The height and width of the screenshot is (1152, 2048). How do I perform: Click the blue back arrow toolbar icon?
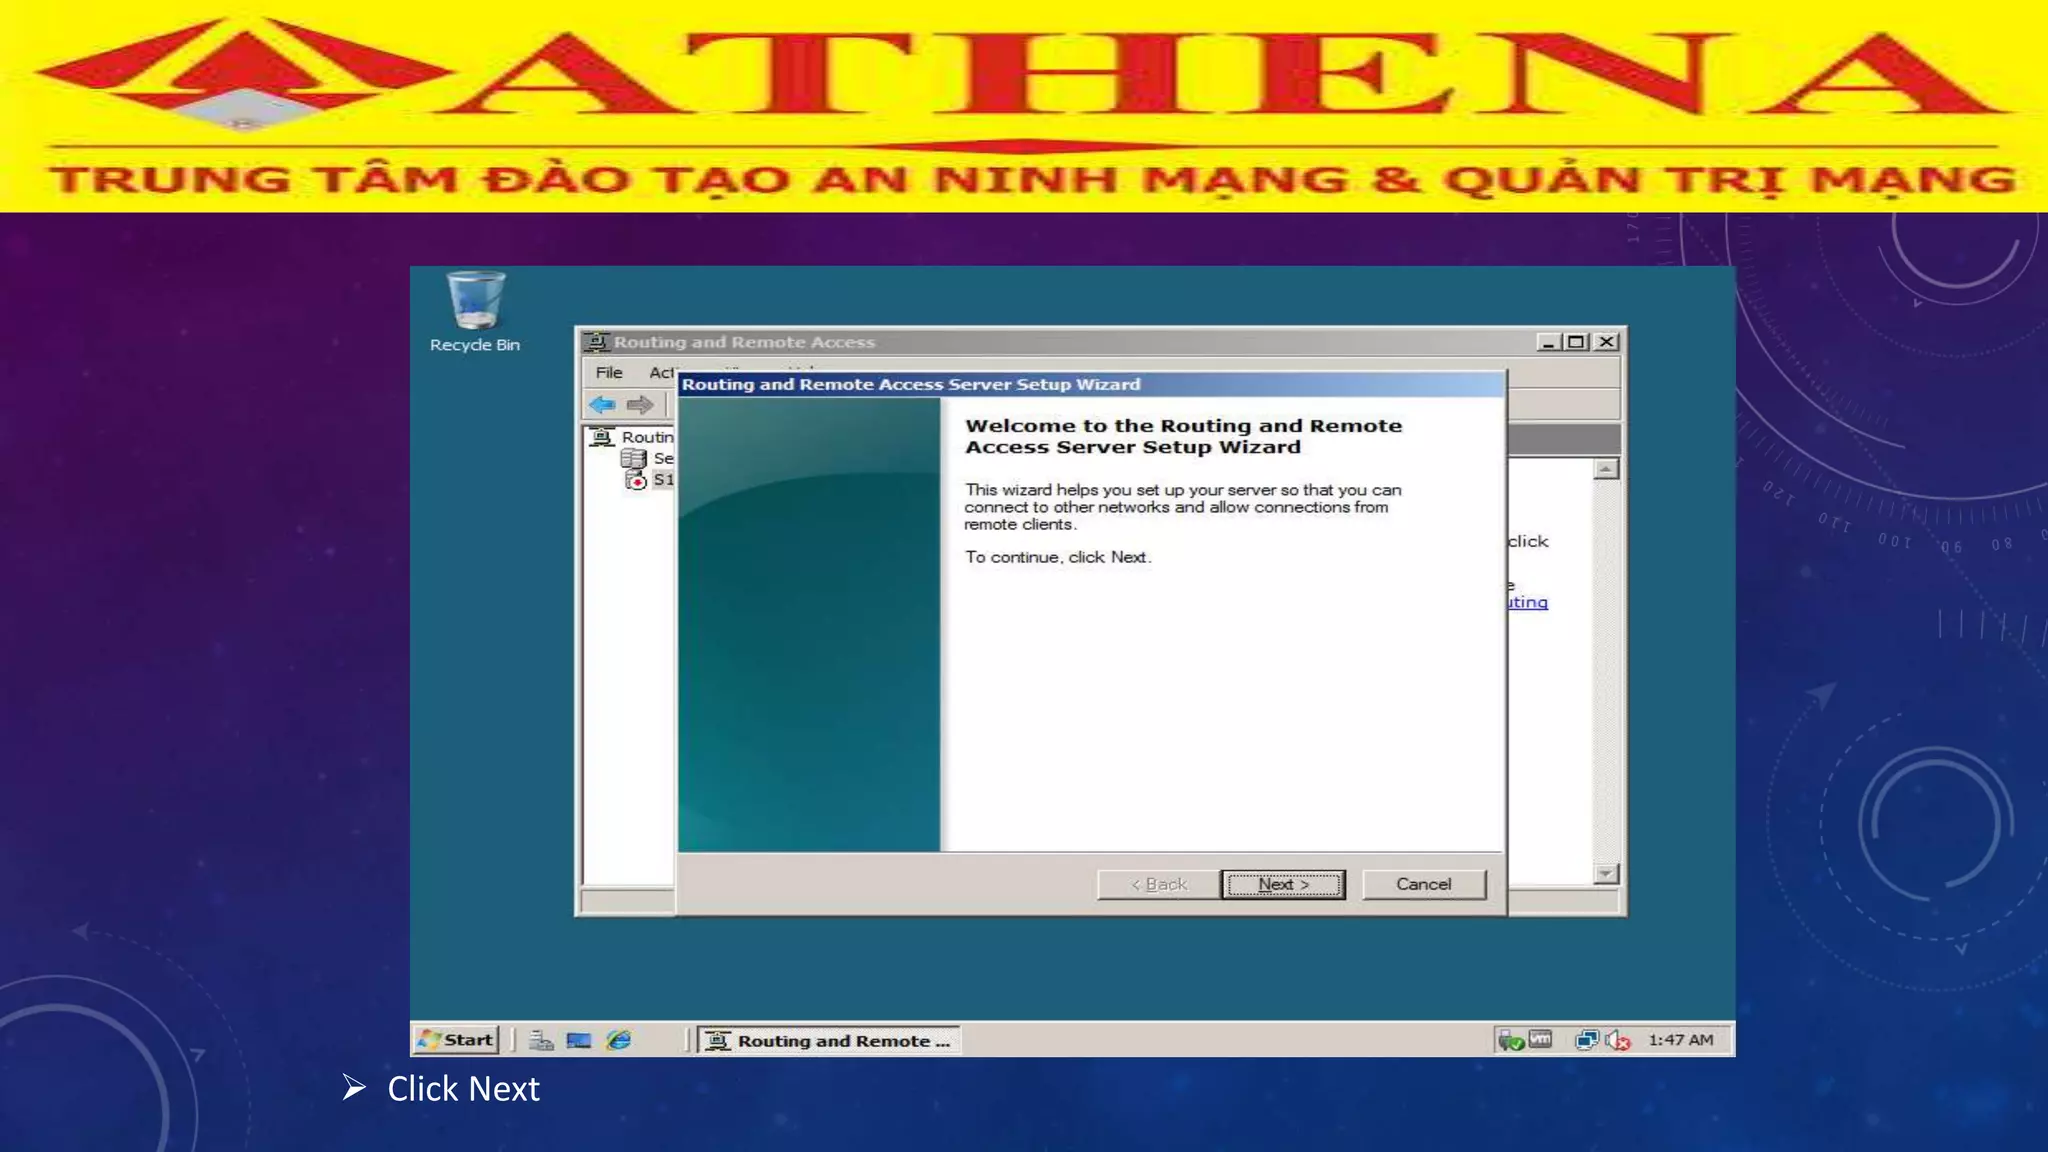[602, 405]
